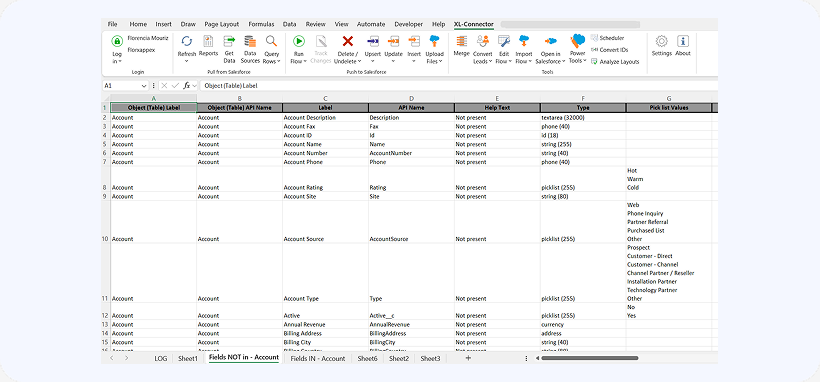This screenshot has width=820, height=382.
Task: Click the Florencia Mouriz user label
Action: 148,38
